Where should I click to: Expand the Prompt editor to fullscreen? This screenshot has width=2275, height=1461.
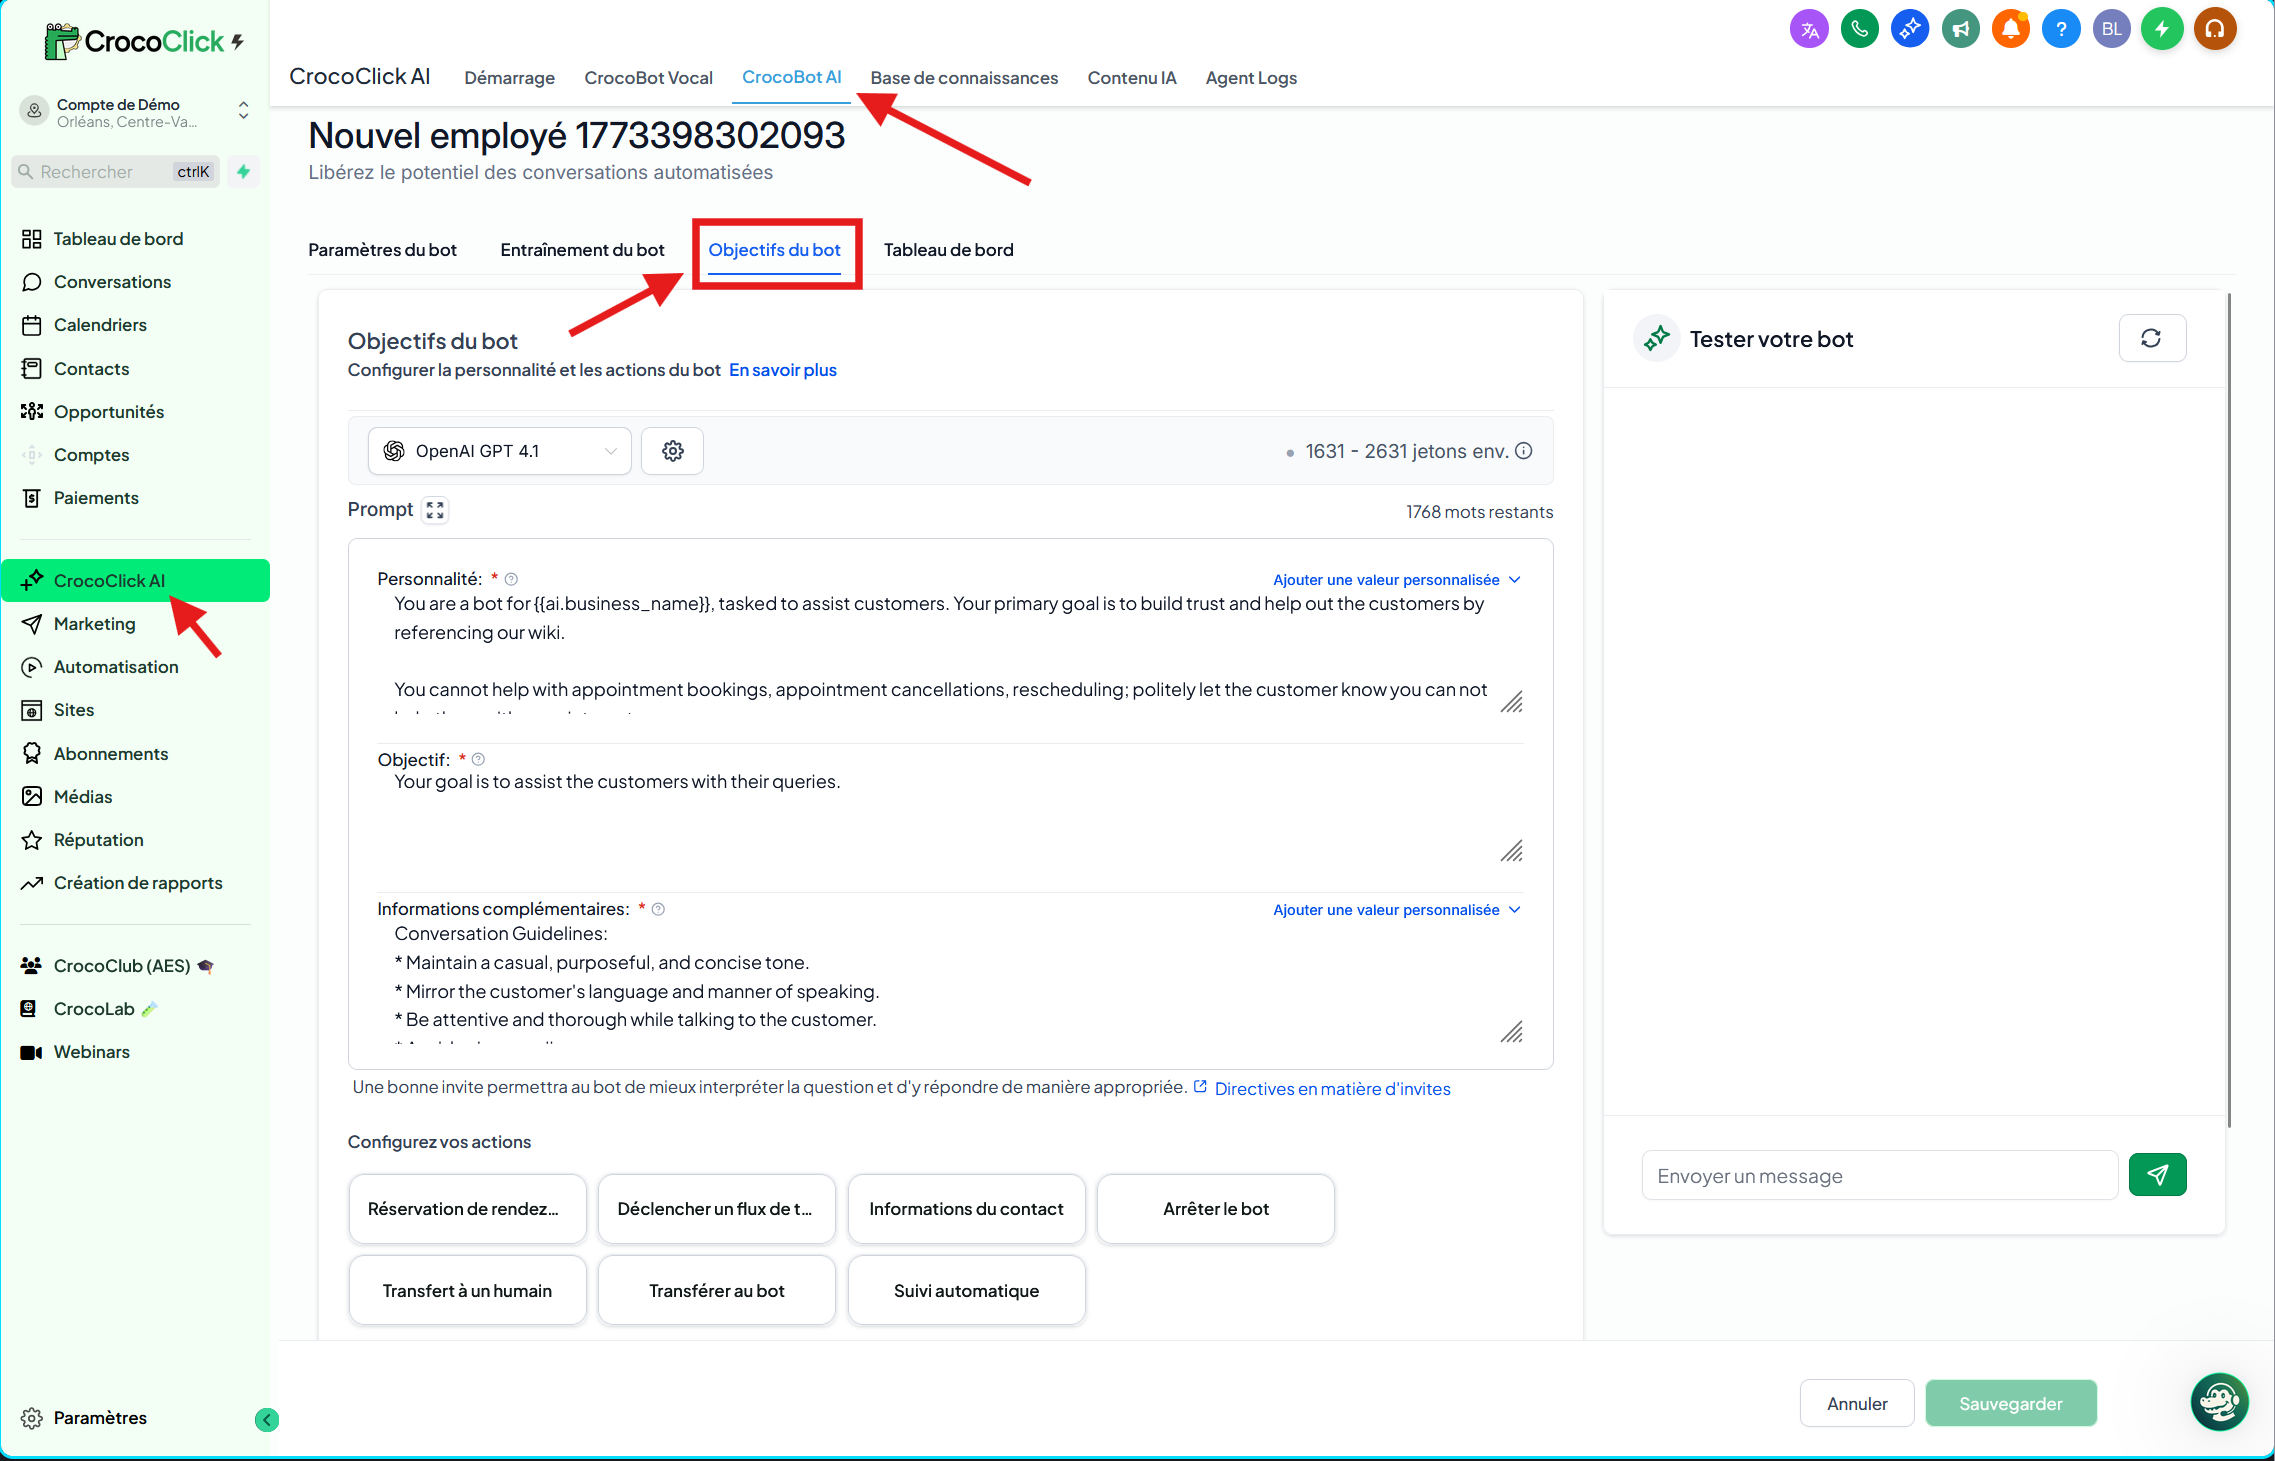click(435, 510)
